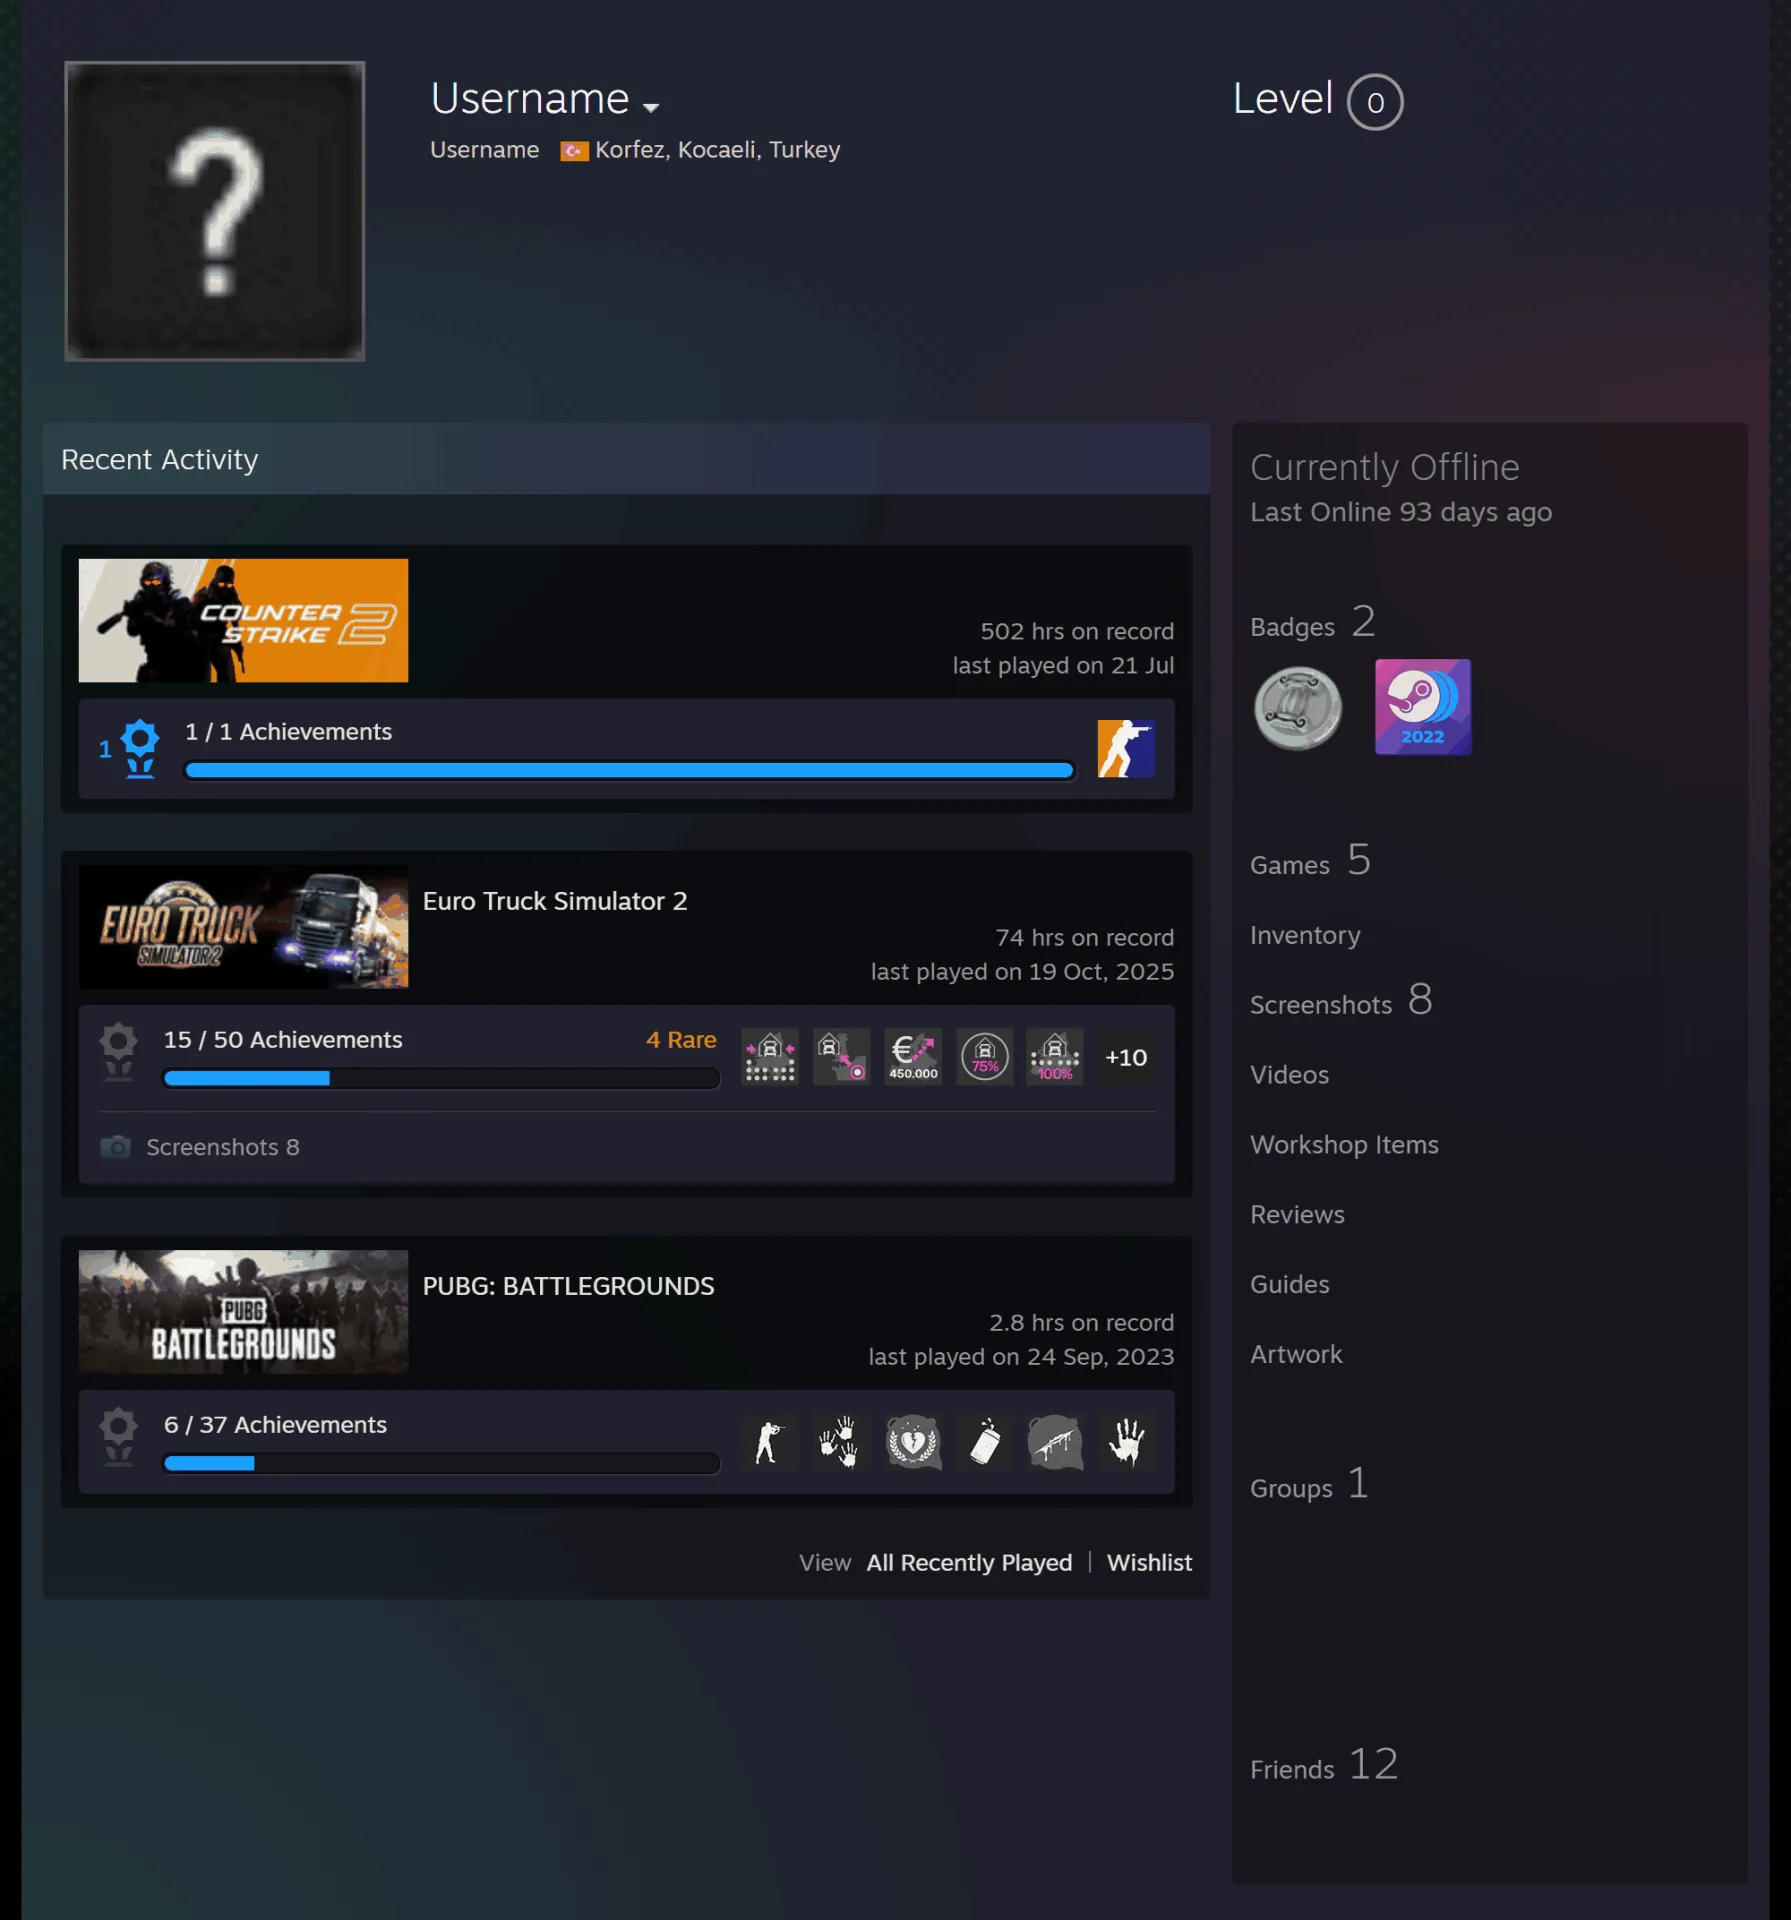Open the PUBG rifle achievement icon

(1055, 1442)
